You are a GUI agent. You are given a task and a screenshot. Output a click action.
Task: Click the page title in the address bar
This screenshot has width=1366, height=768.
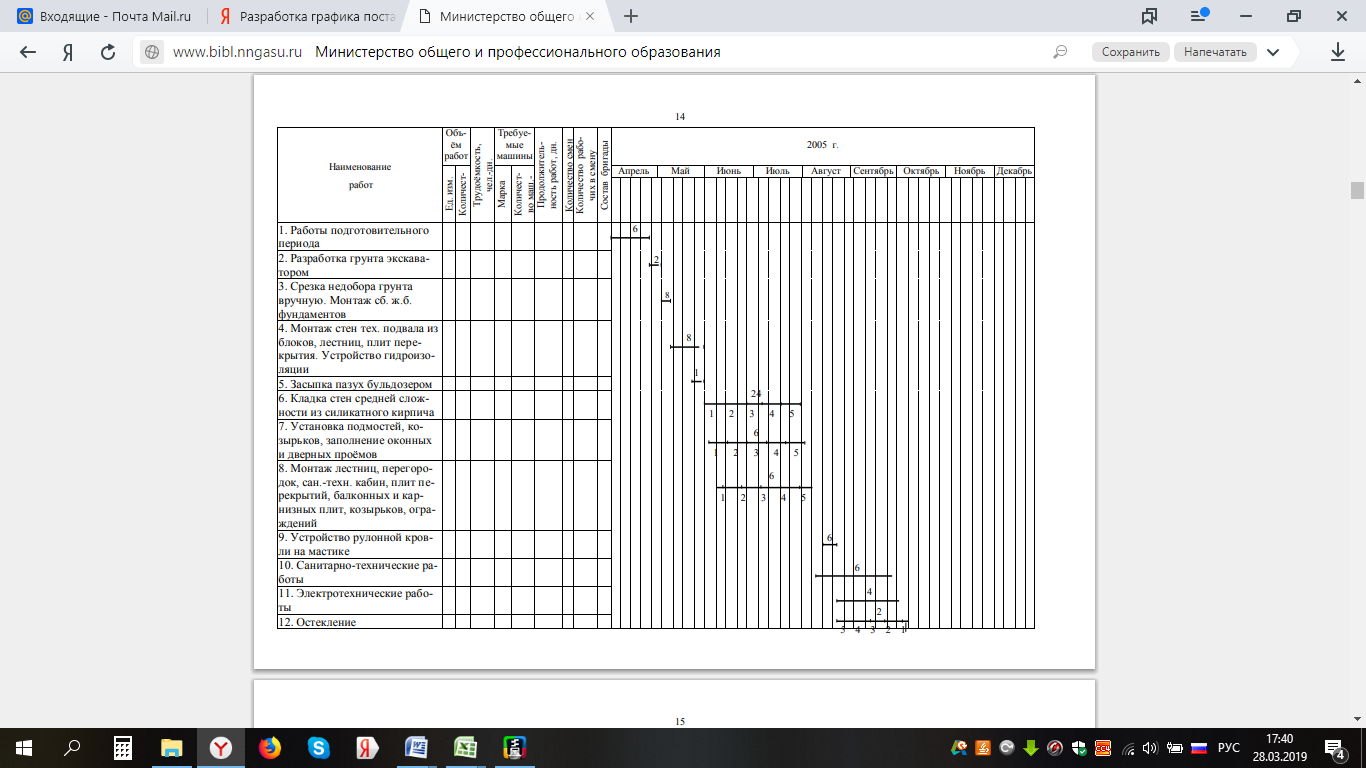coord(517,52)
